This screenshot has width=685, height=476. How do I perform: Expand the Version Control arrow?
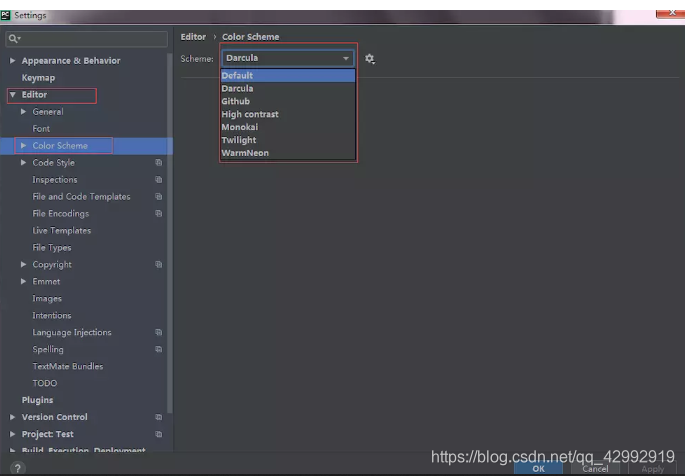pyautogui.click(x=13, y=417)
